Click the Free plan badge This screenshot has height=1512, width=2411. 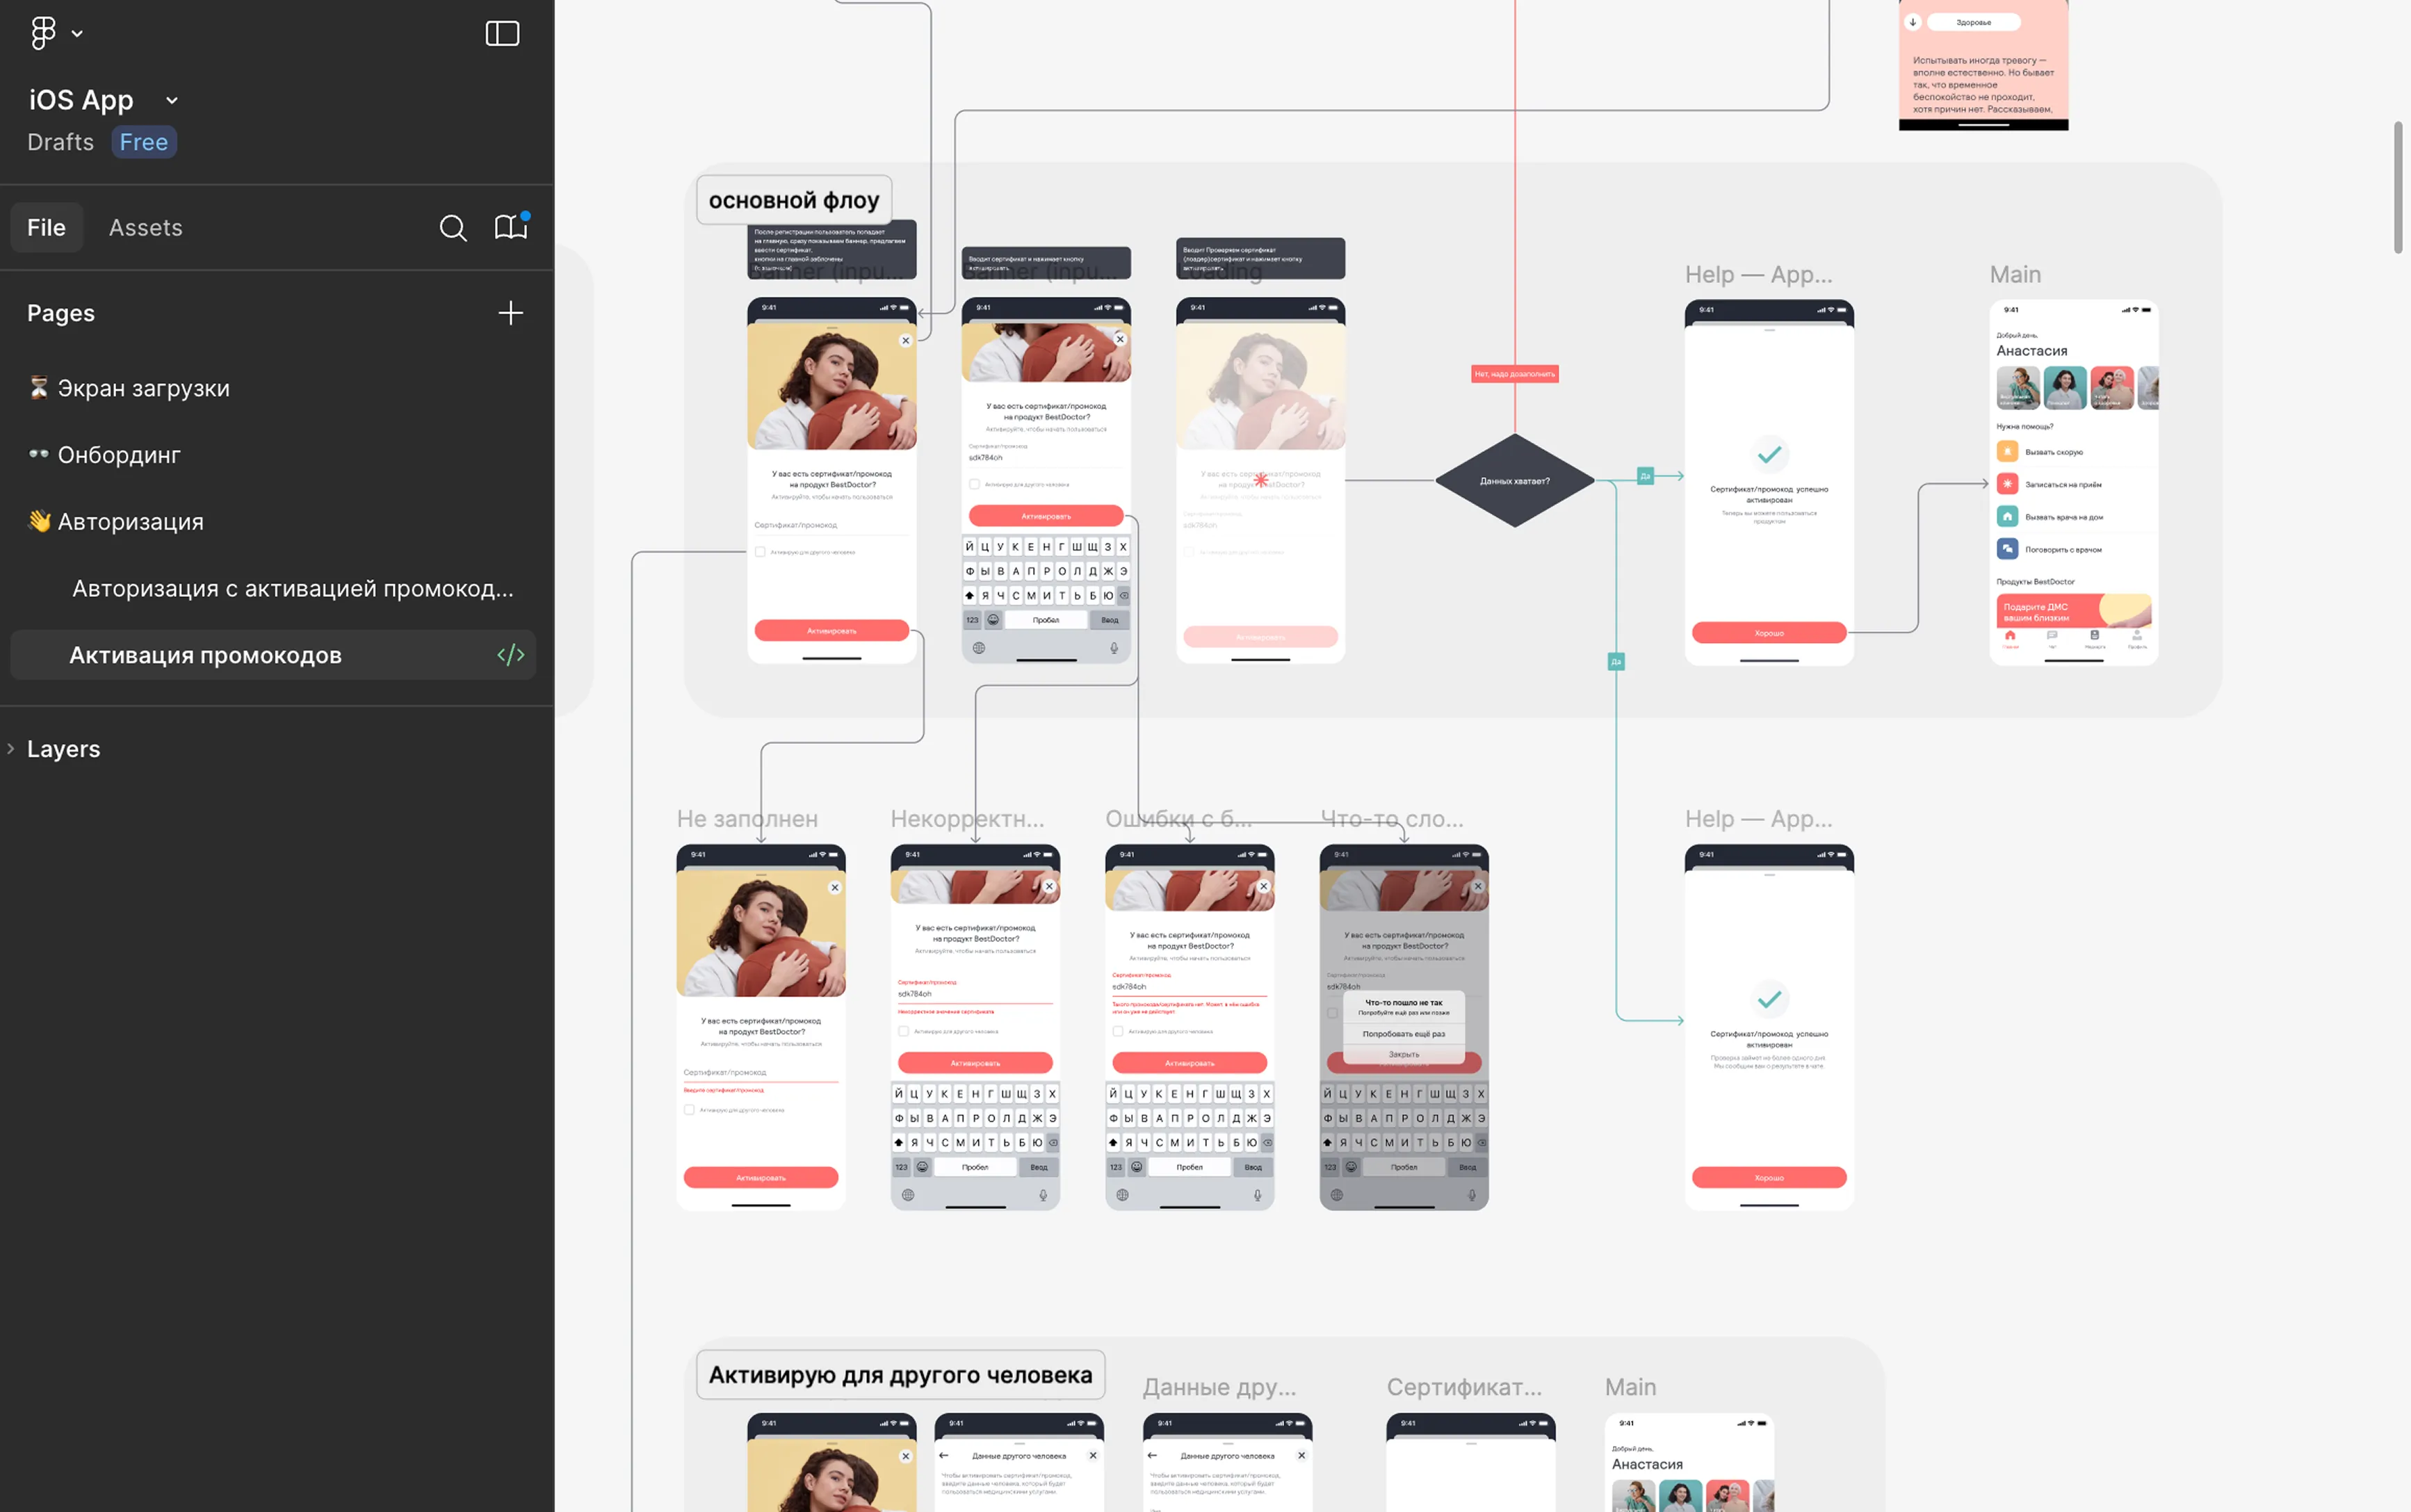pos(144,141)
